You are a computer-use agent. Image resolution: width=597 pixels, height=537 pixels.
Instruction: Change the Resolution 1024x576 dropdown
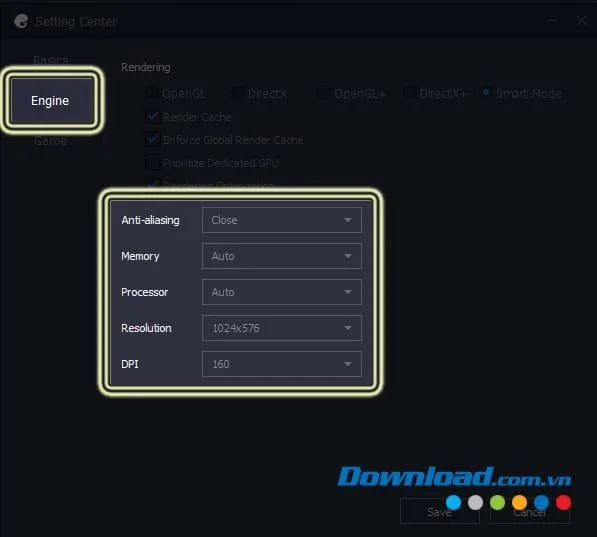pyautogui.click(x=282, y=328)
